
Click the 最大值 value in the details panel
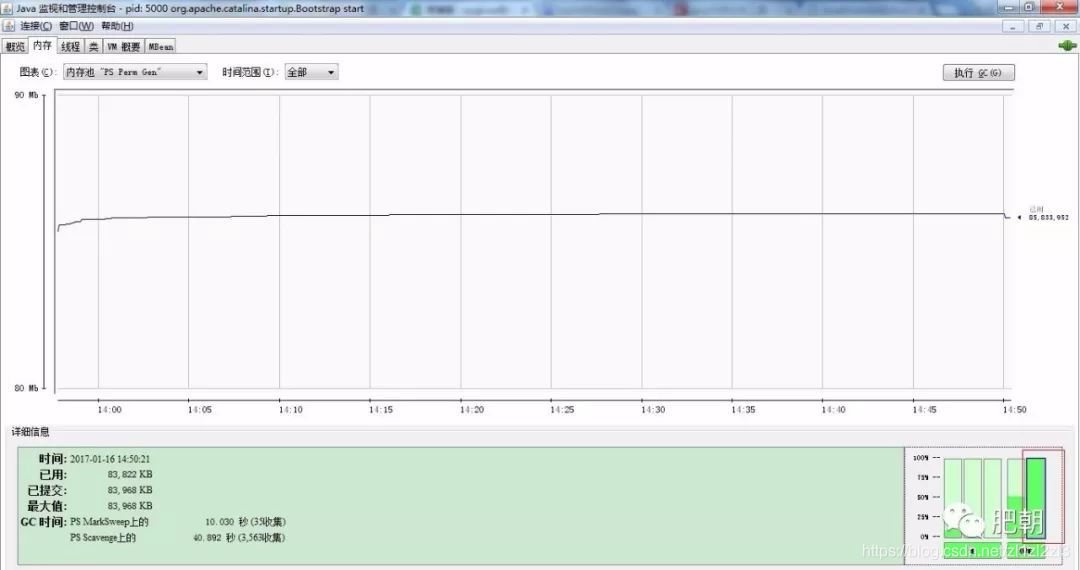pos(129,506)
